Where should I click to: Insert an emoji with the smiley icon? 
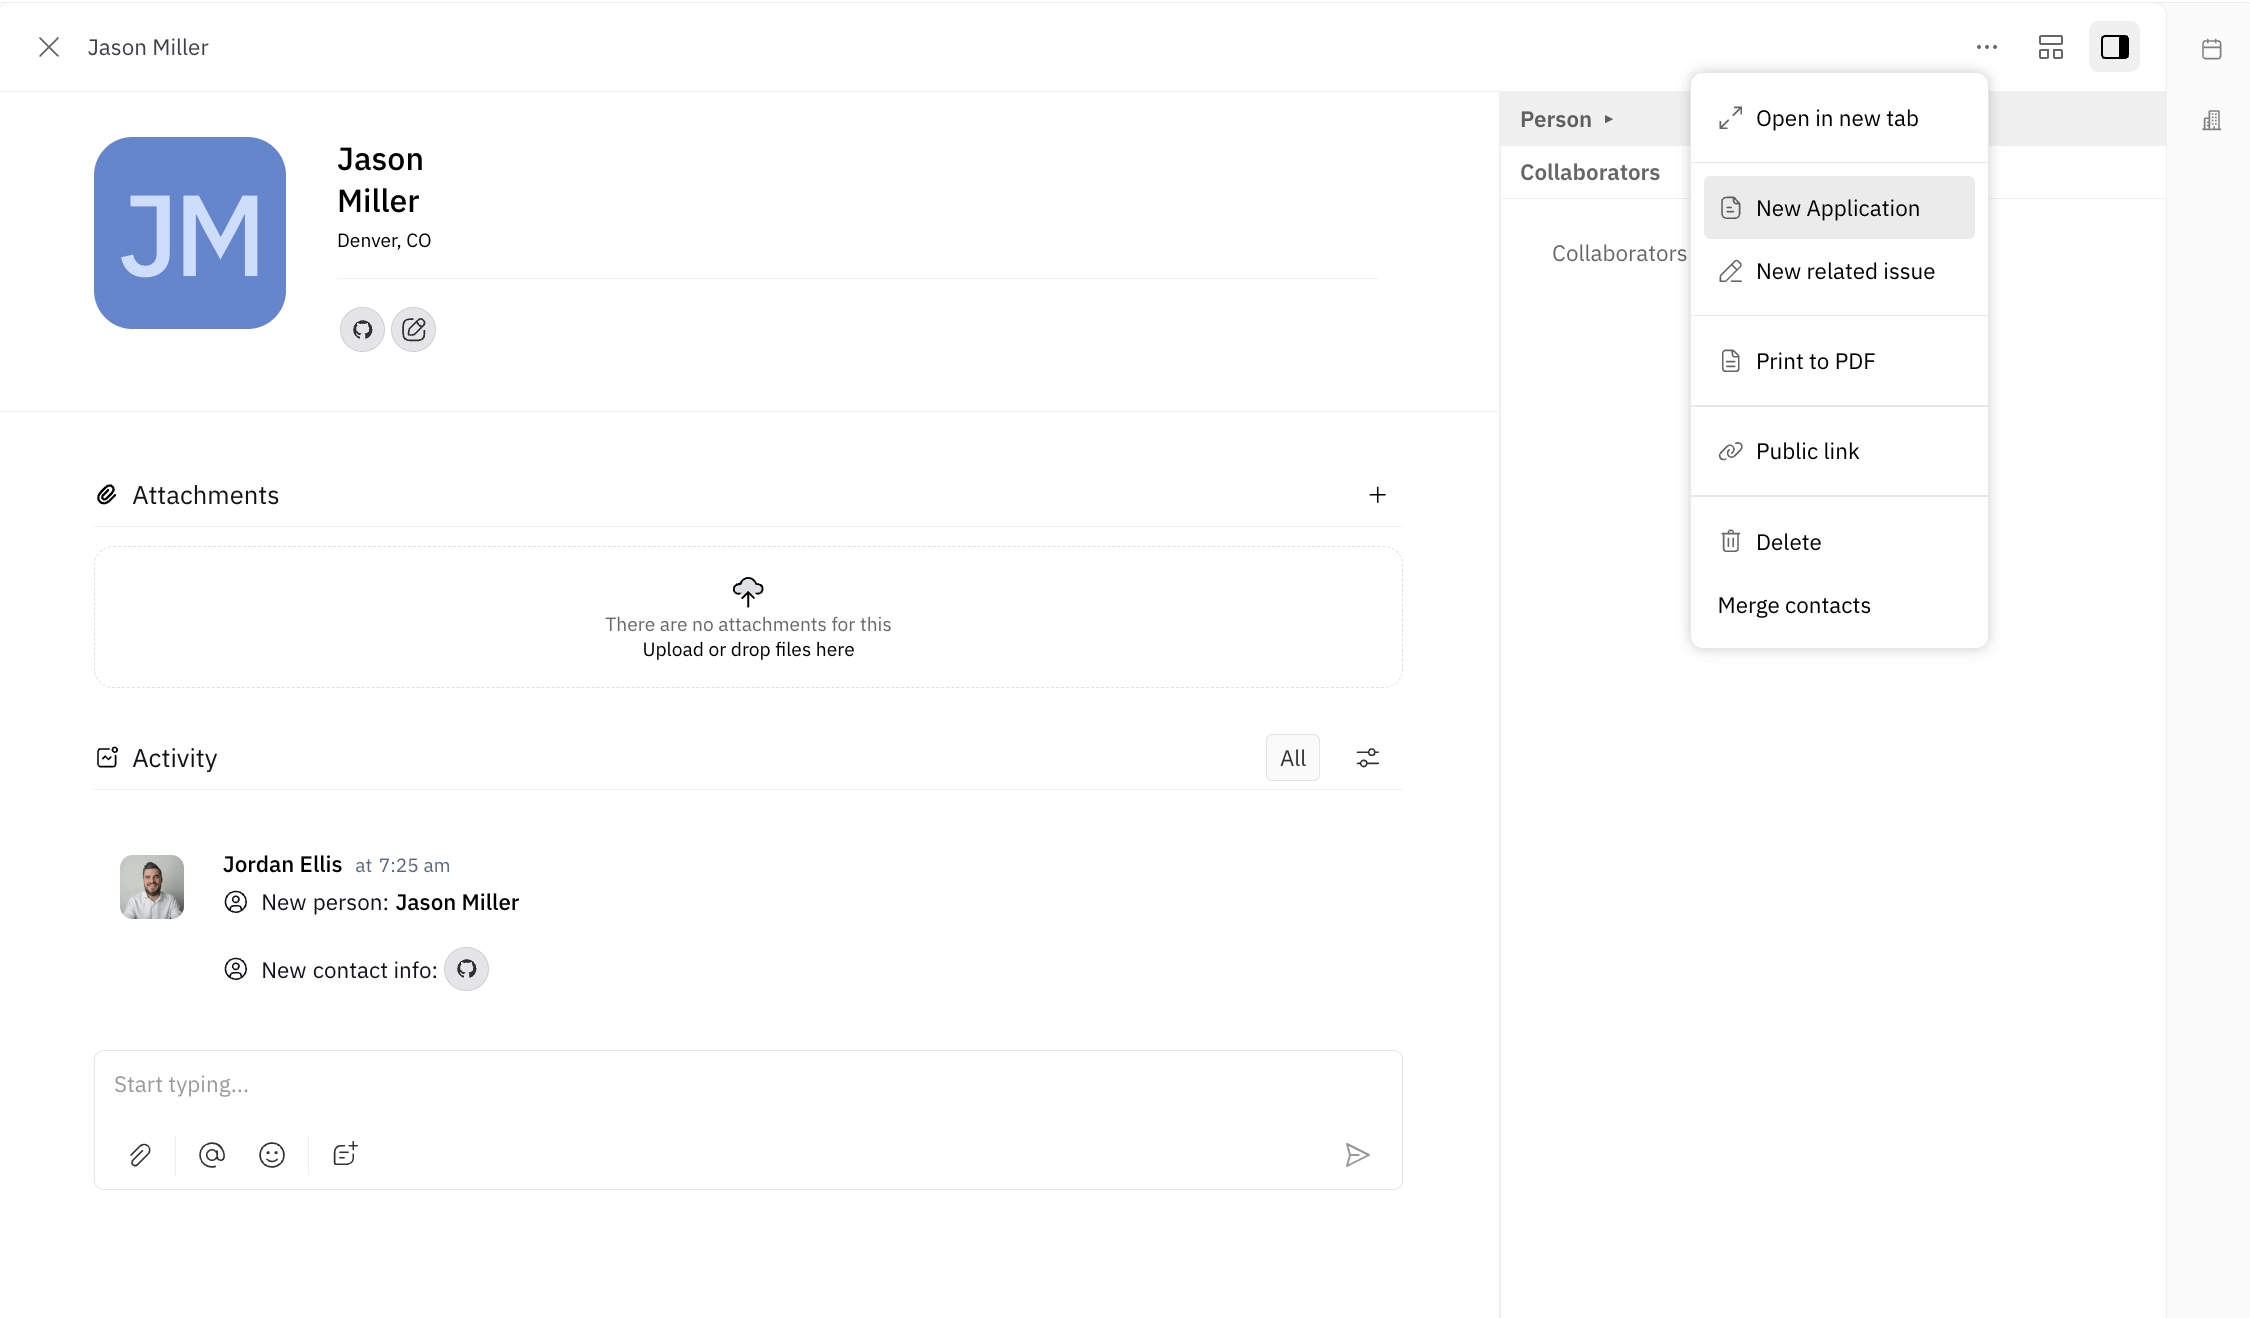(x=272, y=1154)
